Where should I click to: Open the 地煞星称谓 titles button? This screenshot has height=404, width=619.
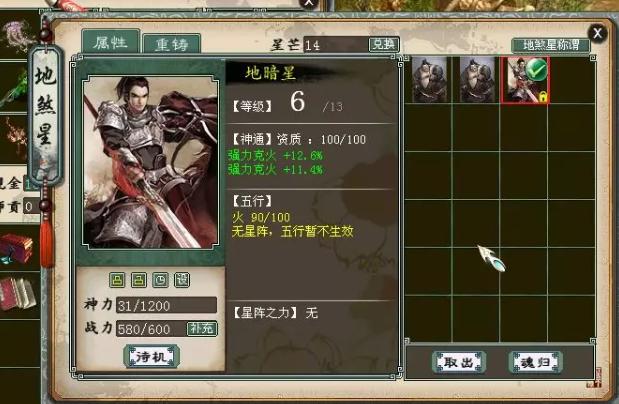[551, 45]
